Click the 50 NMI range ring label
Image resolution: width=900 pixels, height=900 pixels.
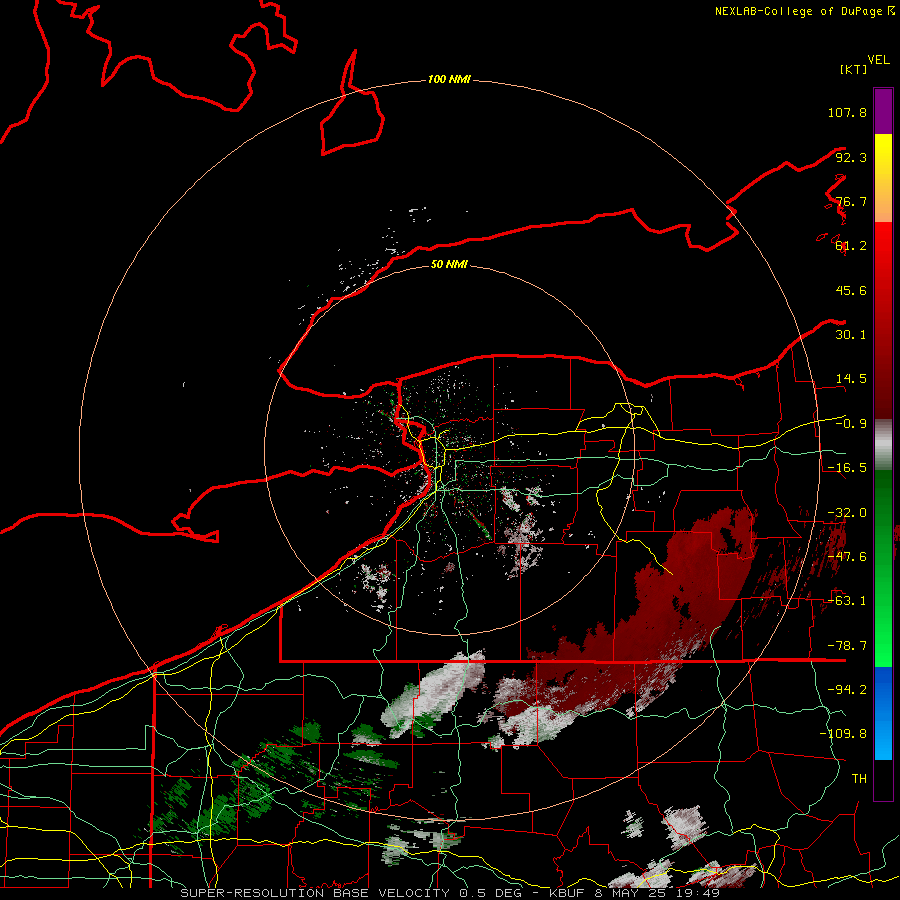pos(449,264)
